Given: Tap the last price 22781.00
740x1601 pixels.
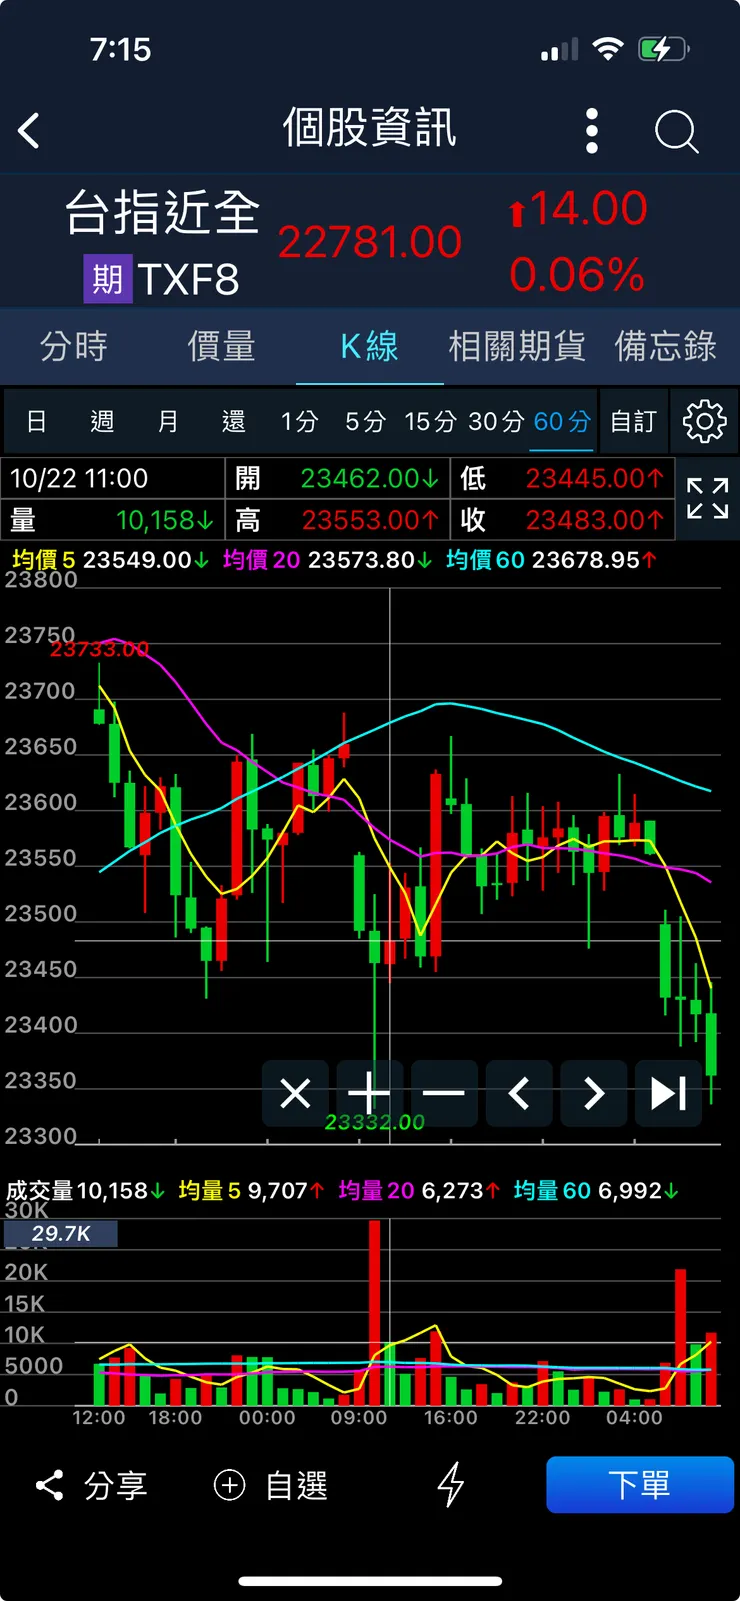Looking at the screenshot, I should point(369,242).
